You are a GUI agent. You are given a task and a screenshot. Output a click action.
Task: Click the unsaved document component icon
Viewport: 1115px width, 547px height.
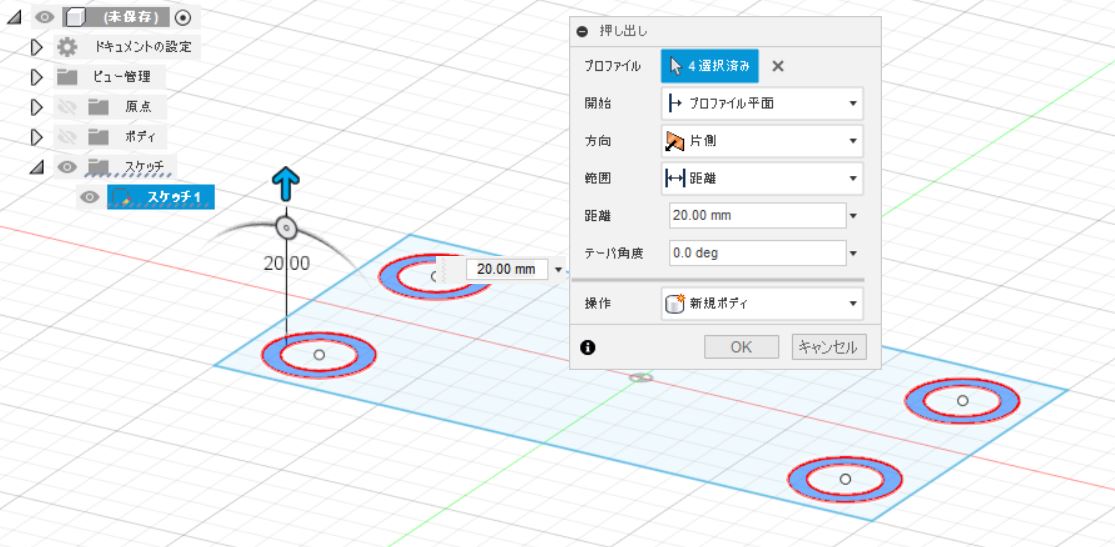[75, 17]
